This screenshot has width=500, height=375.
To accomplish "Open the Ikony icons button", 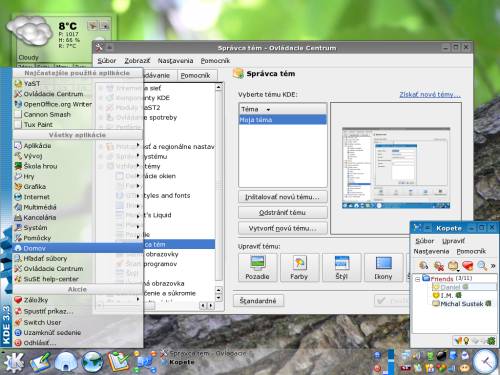I will [x=383, y=268].
